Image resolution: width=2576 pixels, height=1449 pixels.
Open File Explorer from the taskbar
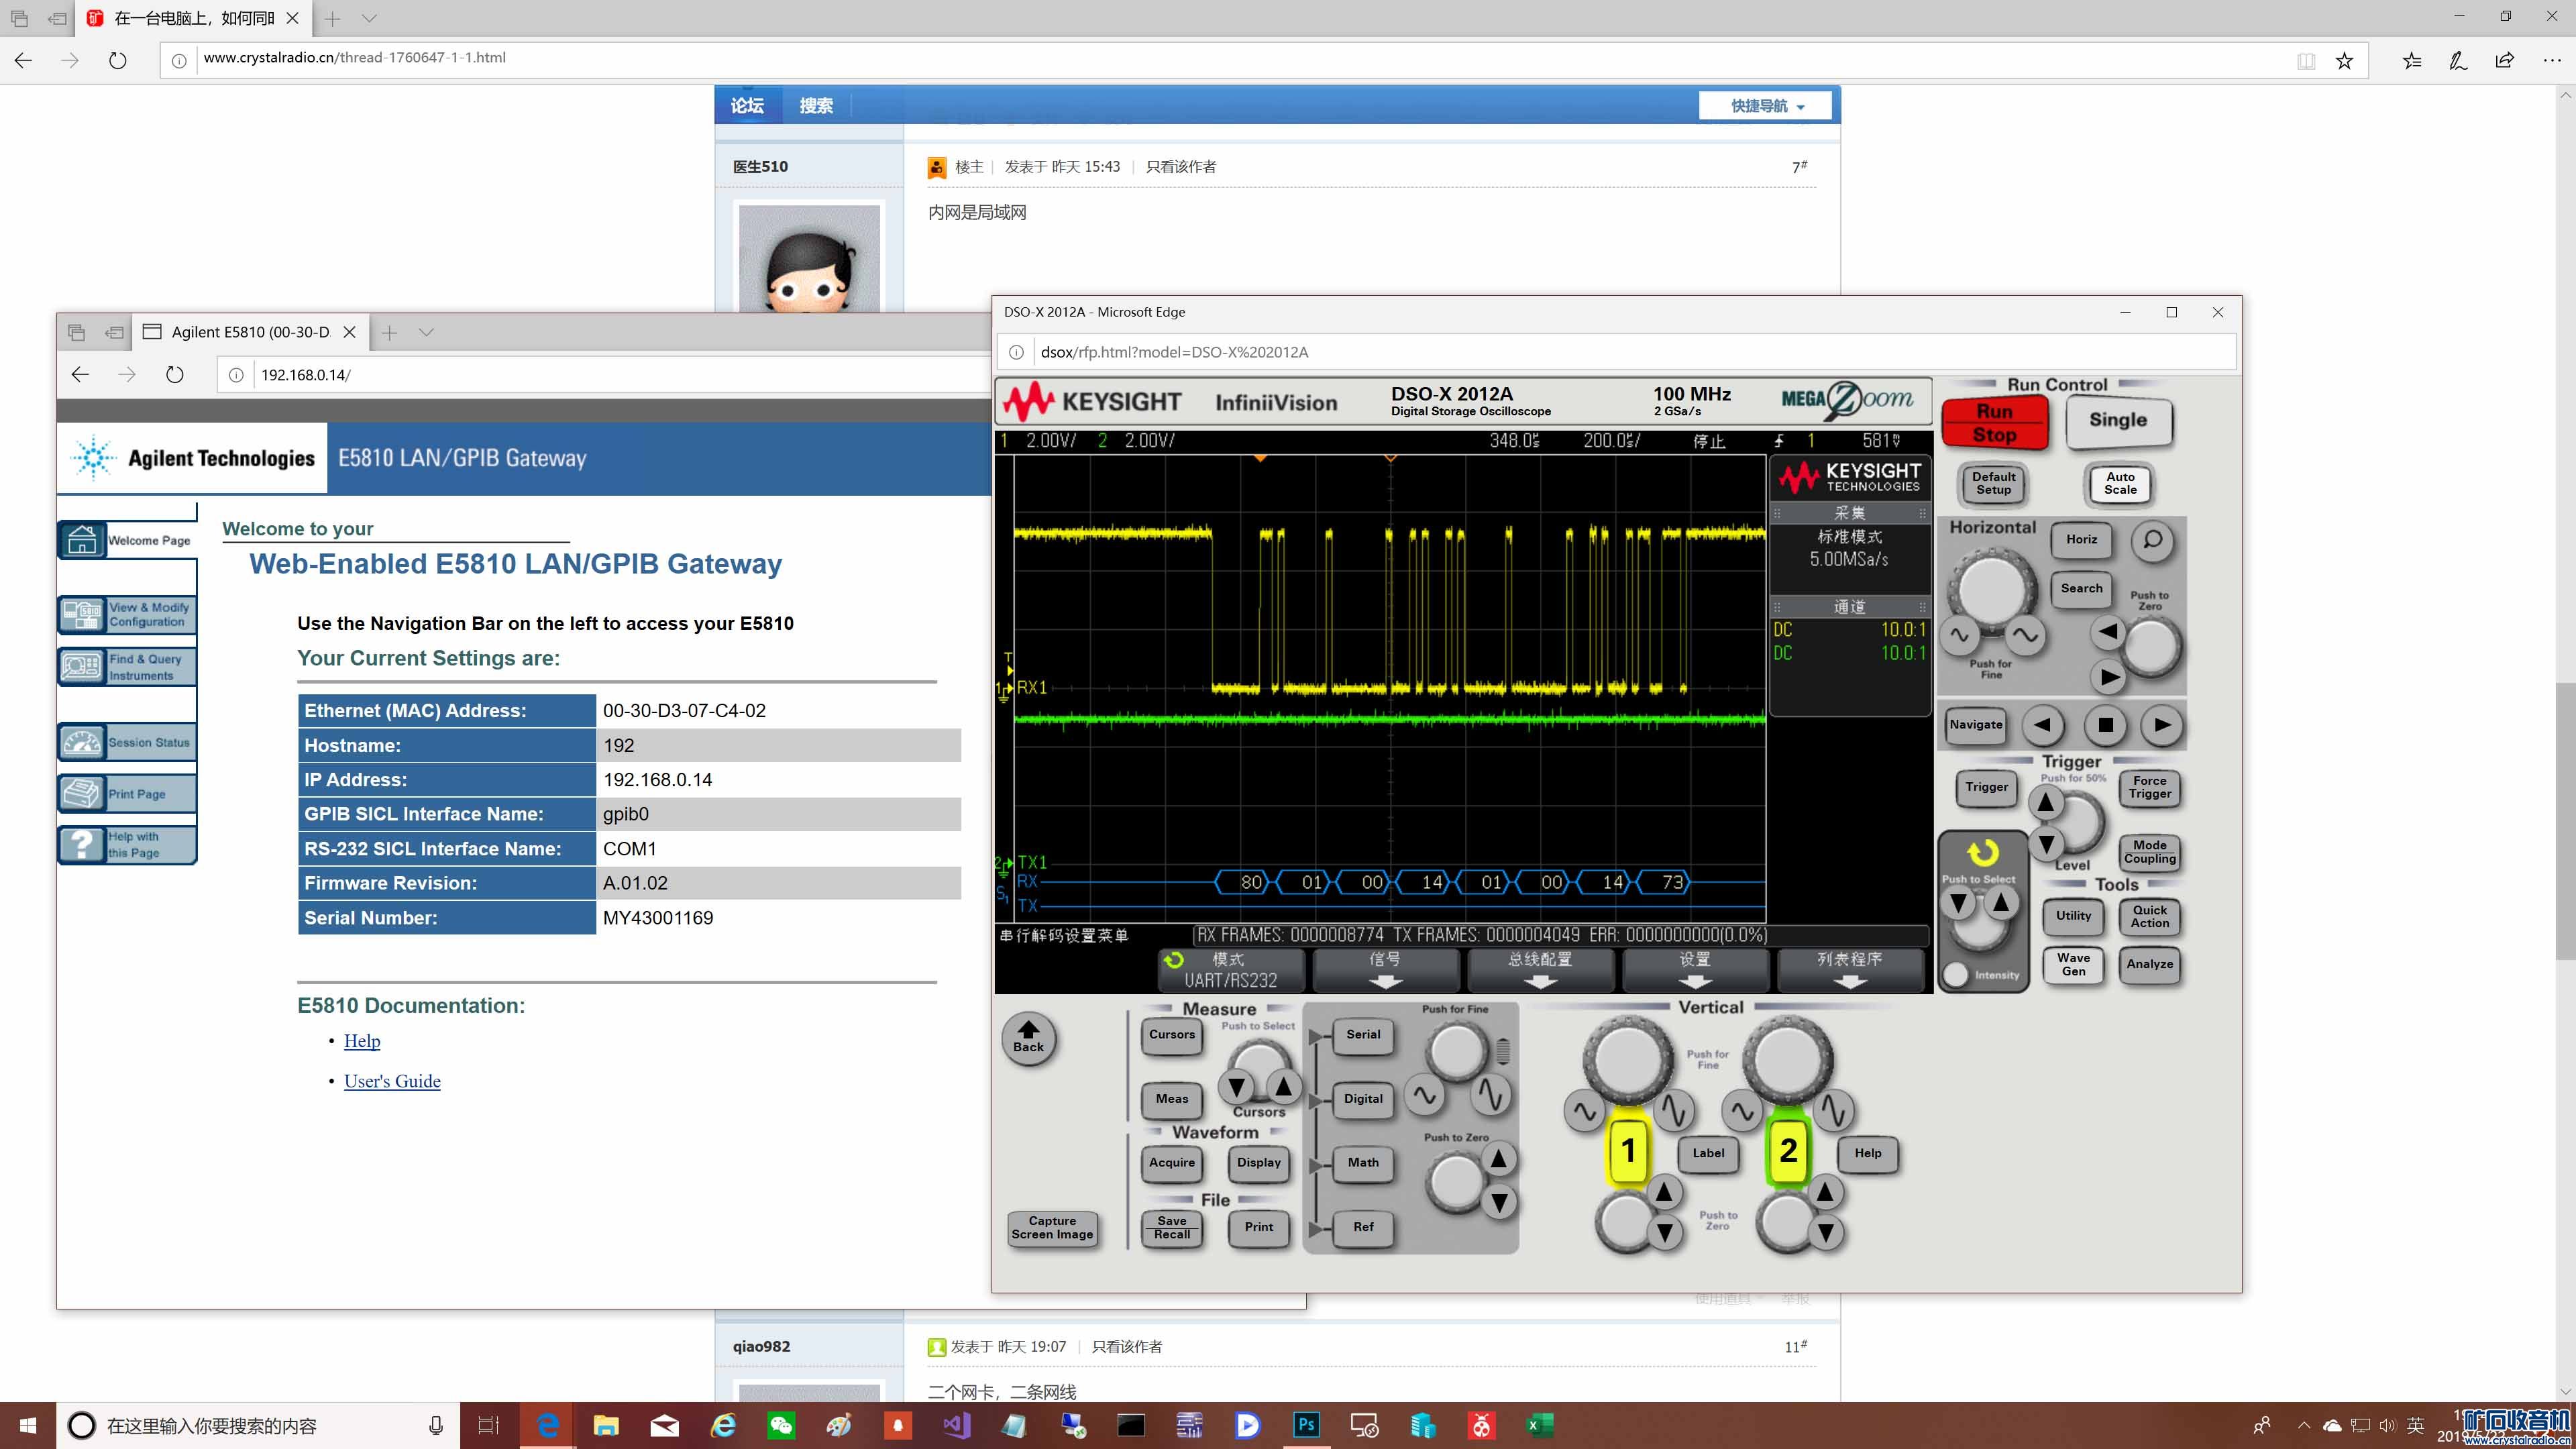click(605, 1425)
